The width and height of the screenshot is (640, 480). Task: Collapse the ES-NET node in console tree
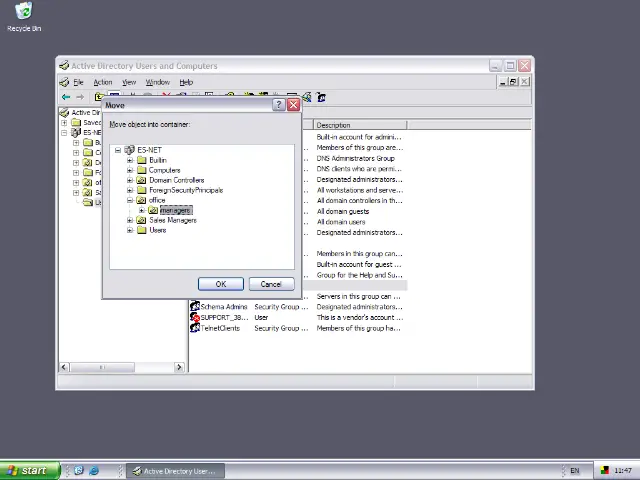click(64, 133)
